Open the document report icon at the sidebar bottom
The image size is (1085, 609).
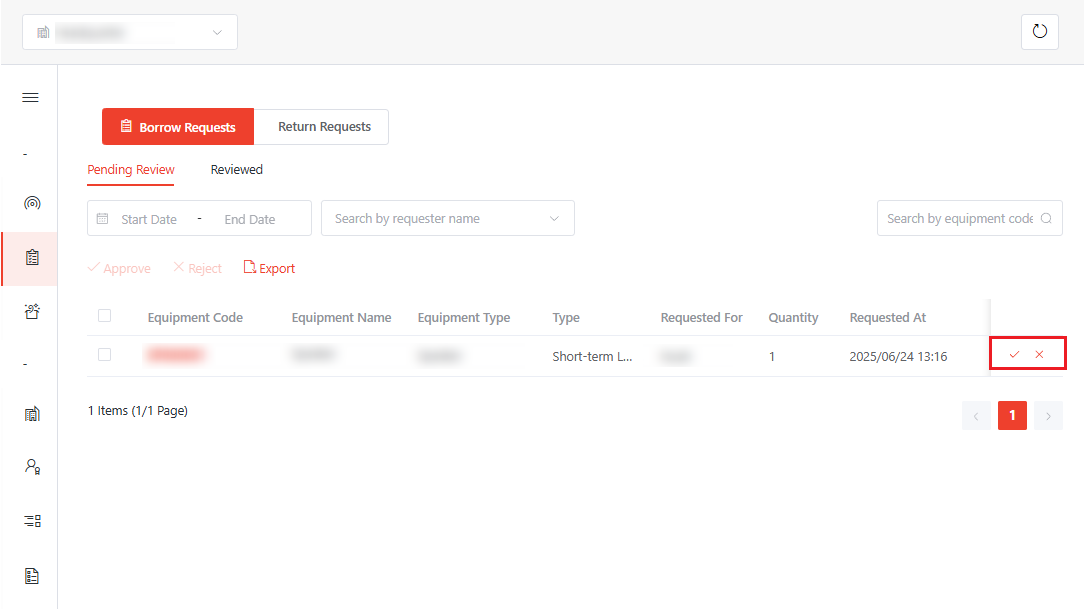pyautogui.click(x=31, y=575)
